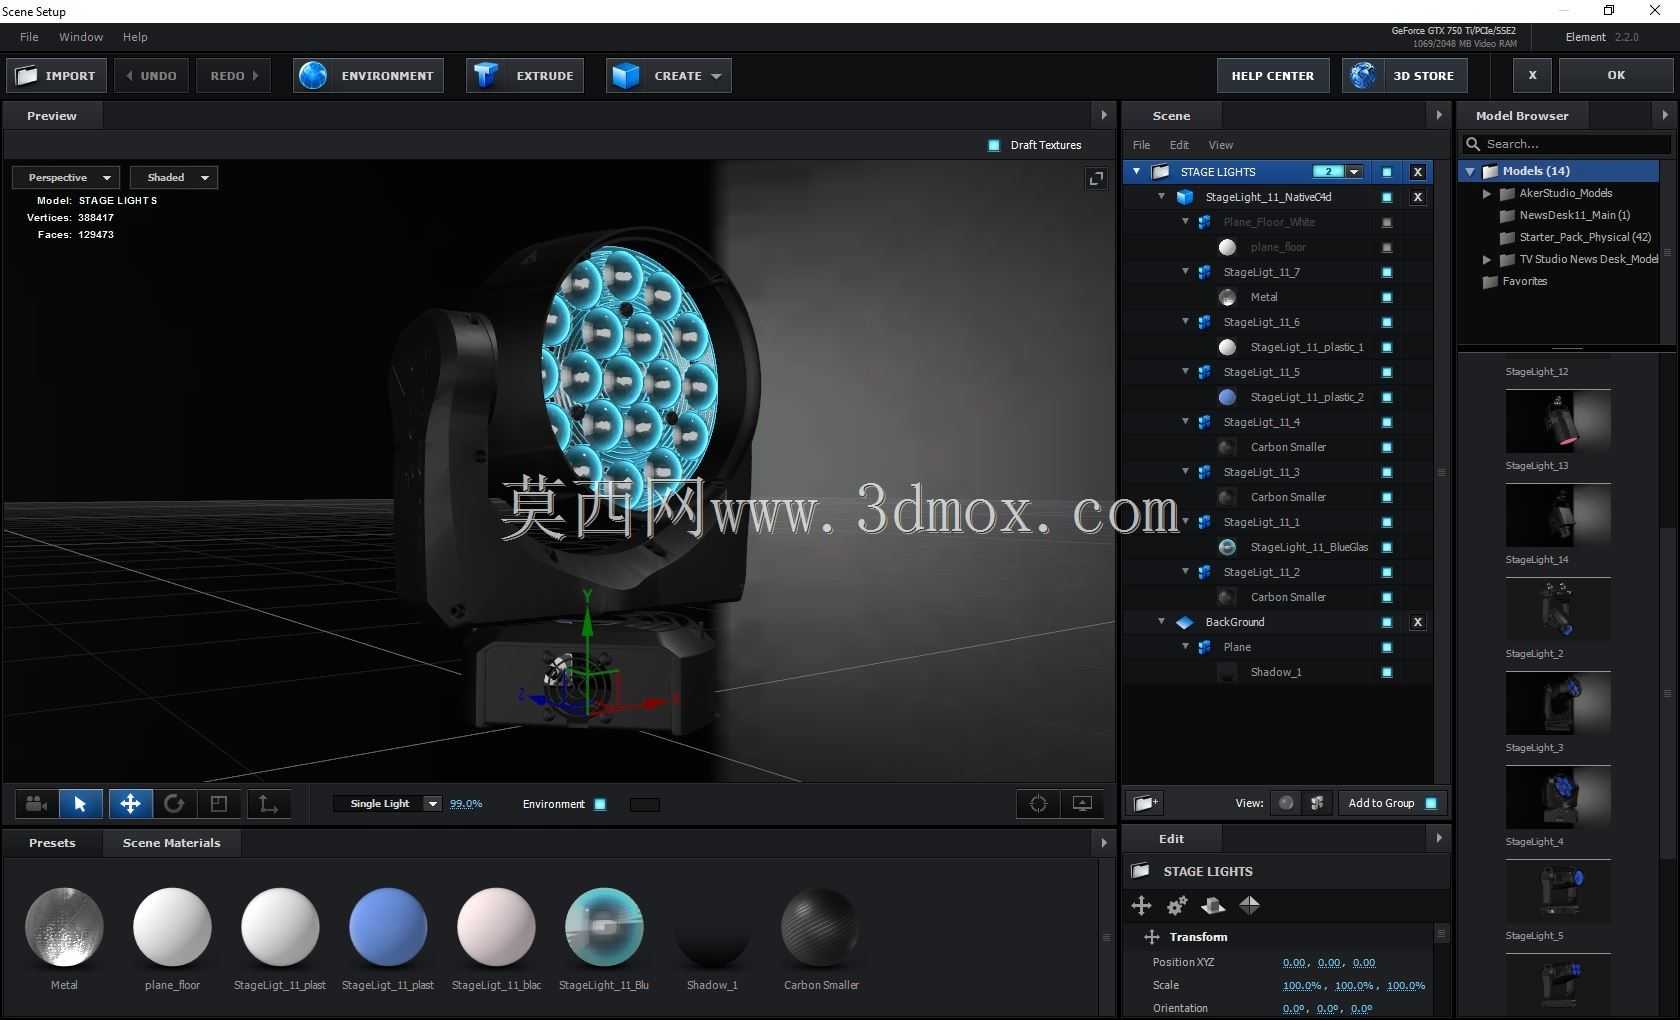Toggle Draft Textures checkbox
This screenshot has height=1020, width=1680.
tap(994, 145)
